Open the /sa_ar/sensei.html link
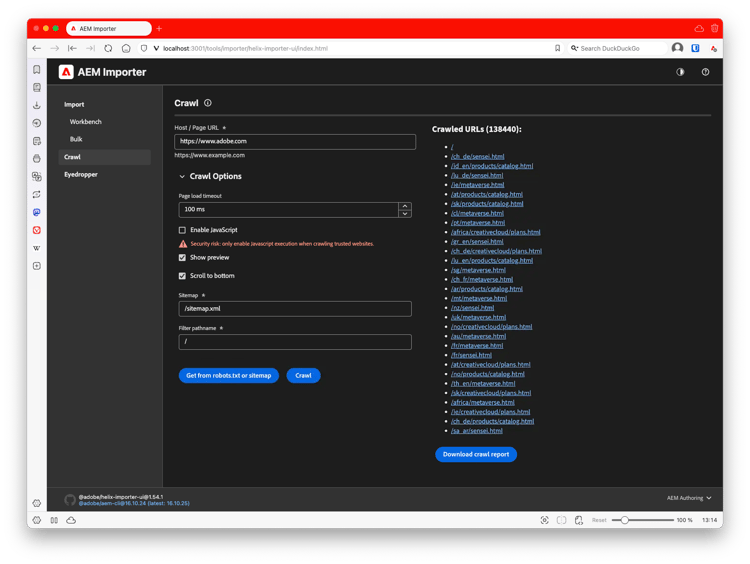Image resolution: width=750 pixels, height=564 pixels. (476, 431)
